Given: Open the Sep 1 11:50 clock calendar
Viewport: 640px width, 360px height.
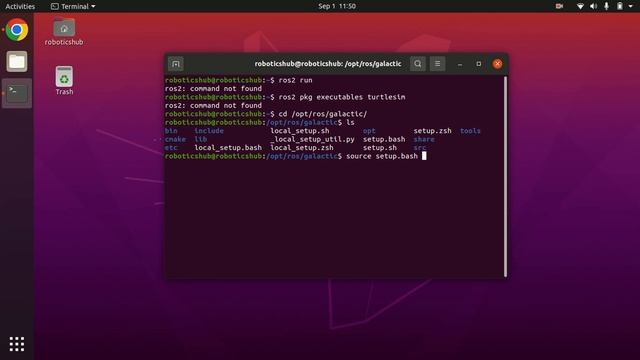Looking at the screenshot, I should (337, 6).
